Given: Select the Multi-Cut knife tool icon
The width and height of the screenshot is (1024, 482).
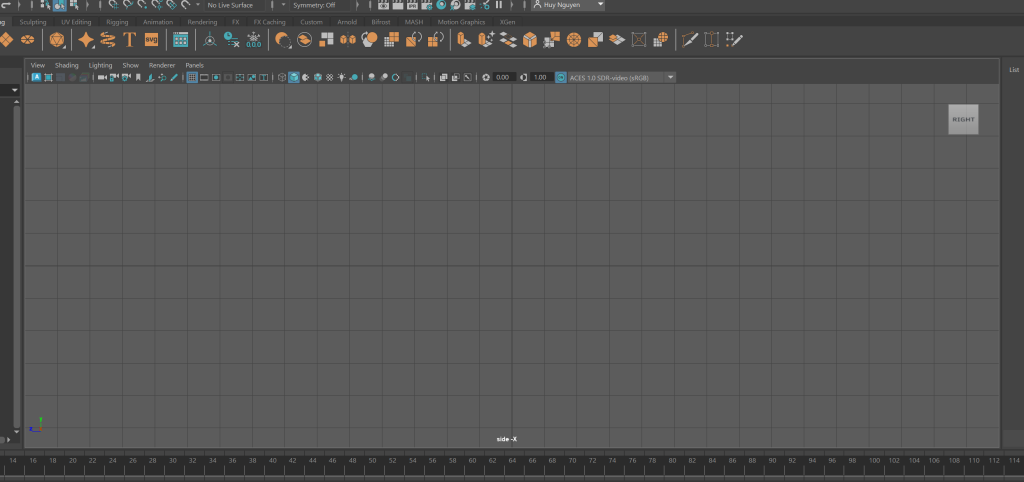Looking at the screenshot, I should coord(689,40).
